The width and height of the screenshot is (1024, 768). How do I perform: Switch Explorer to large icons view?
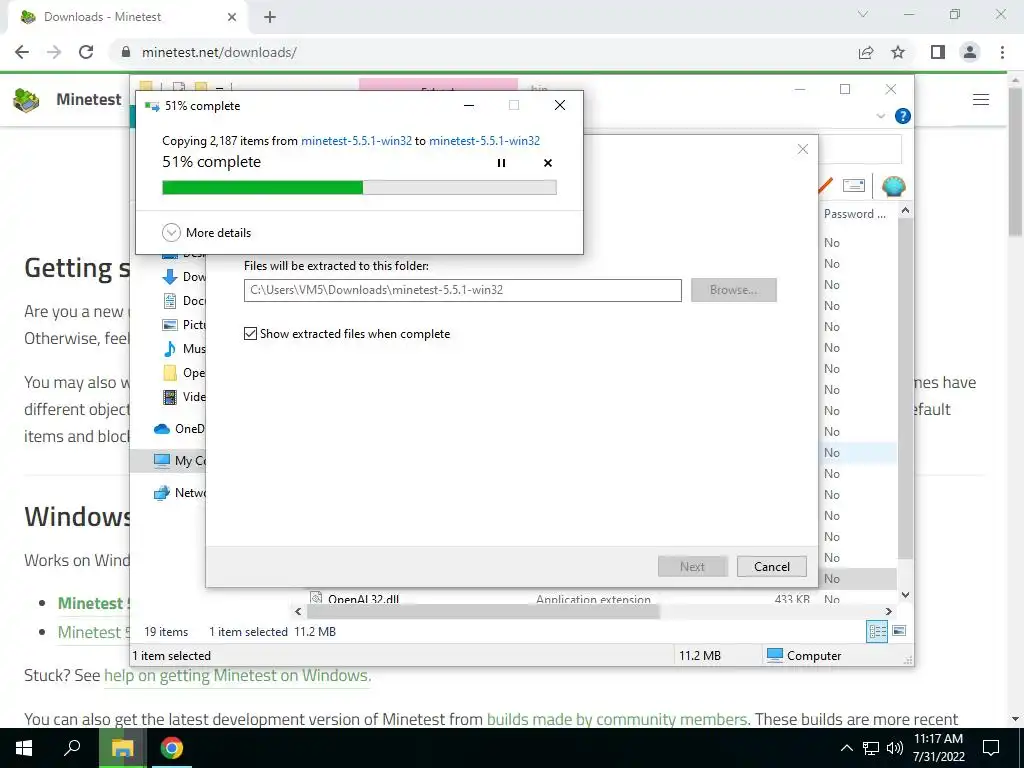coord(899,631)
